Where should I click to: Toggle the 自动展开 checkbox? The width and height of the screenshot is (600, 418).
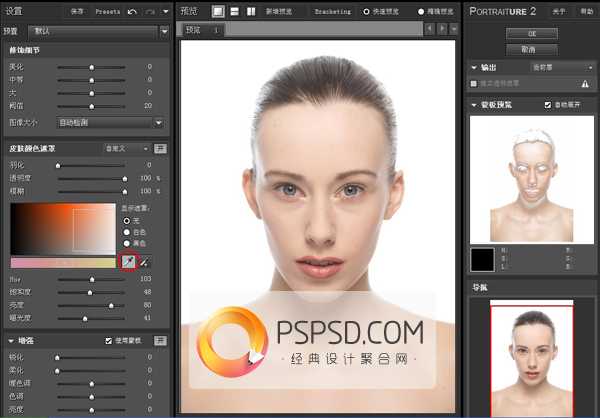[x=547, y=104]
